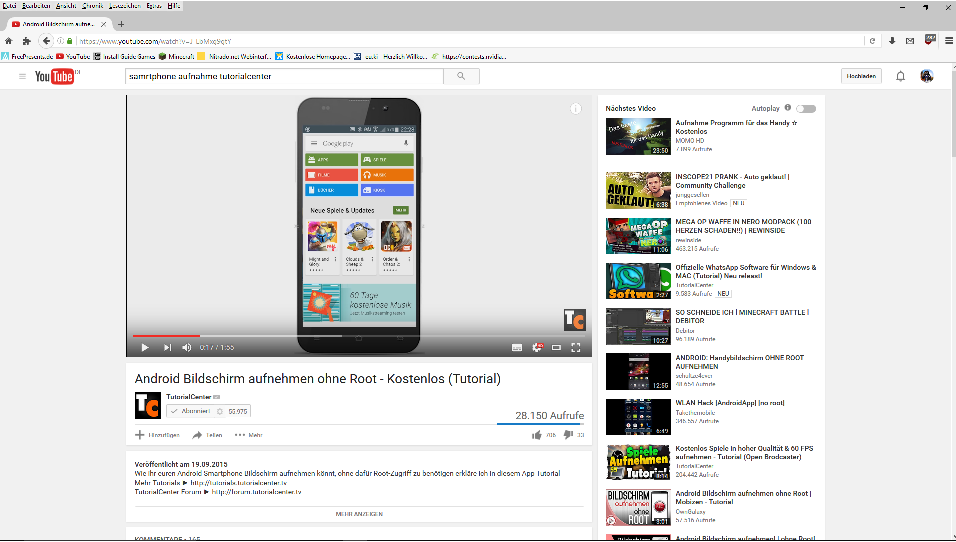Switch player to theater mode
The image size is (956, 542).
click(556, 348)
